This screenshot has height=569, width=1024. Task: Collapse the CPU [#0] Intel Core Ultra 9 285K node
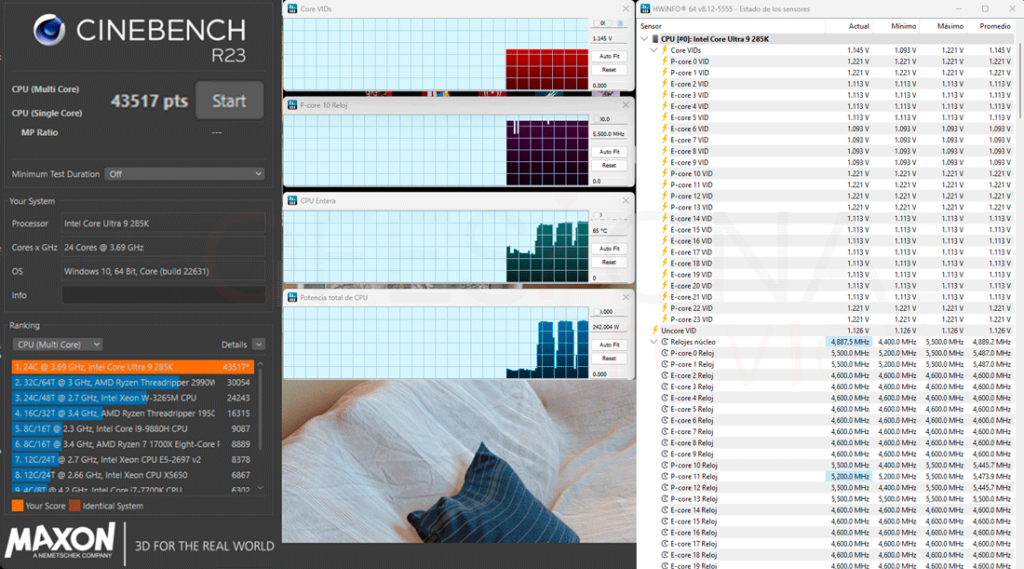click(x=645, y=39)
